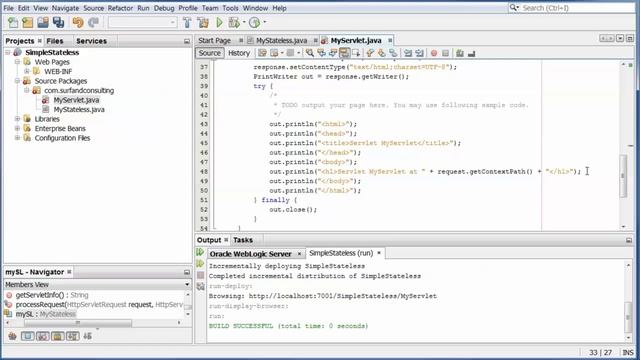
Task: Switch to the Services tab
Action: pyautogui.click(x=91, y=41)
